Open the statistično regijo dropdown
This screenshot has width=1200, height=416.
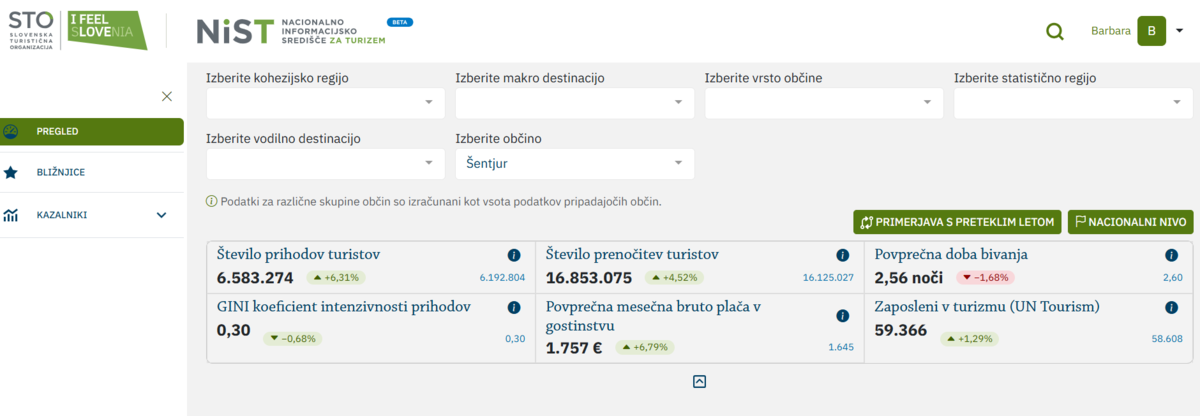(1073, 102)
